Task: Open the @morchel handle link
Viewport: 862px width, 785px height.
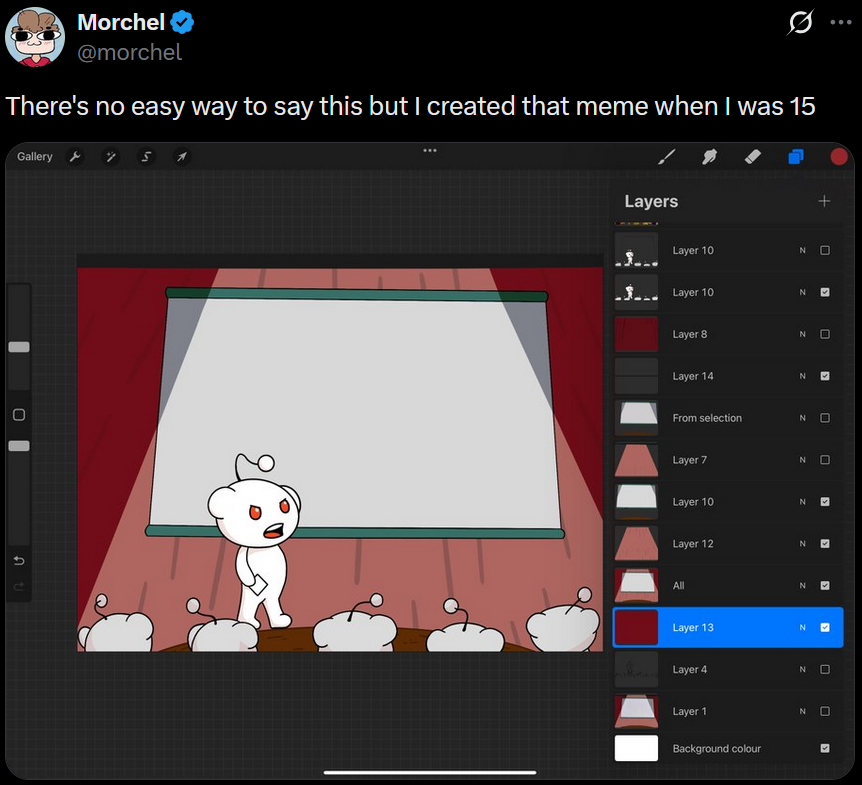Action: pyautogui.click(x=130, y=53)
